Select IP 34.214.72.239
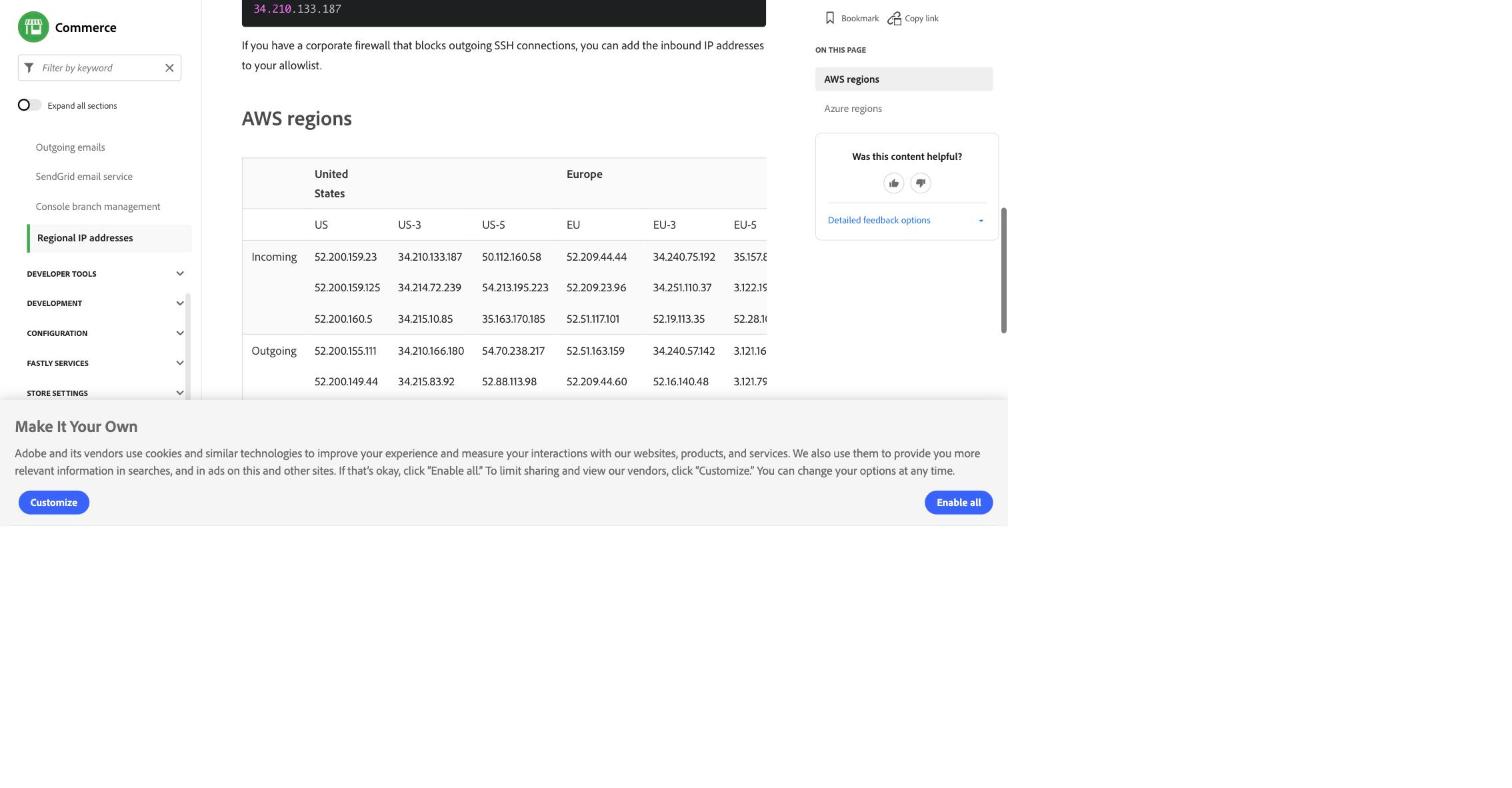The height and width of the screenshot is (788, 1512). [x=430, y=288]
